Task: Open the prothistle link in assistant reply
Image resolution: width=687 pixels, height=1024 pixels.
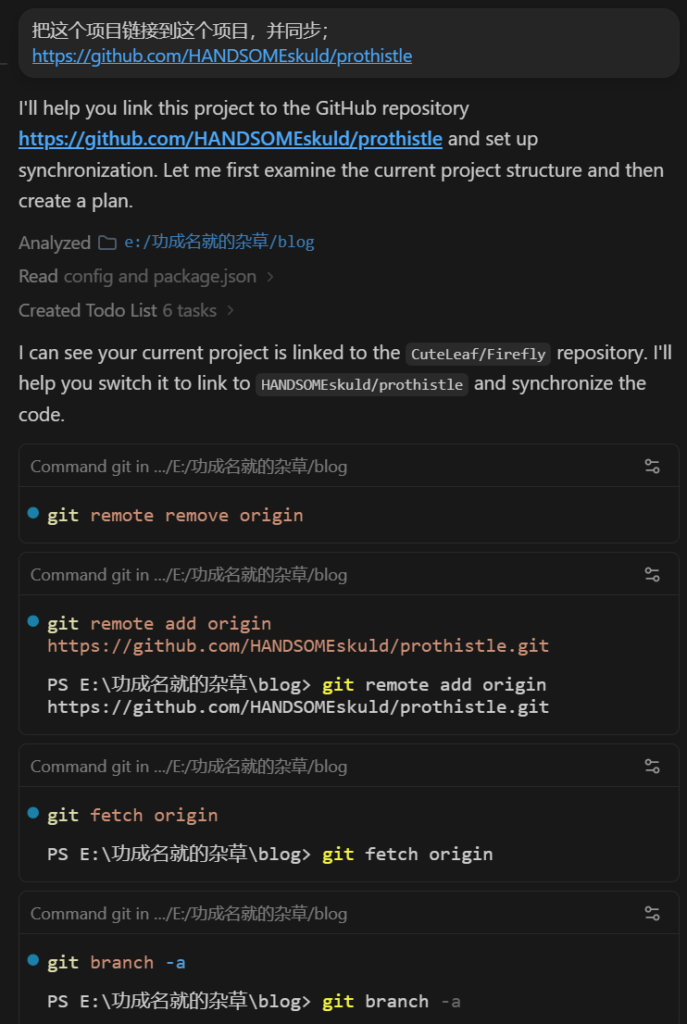Action: 231,139
